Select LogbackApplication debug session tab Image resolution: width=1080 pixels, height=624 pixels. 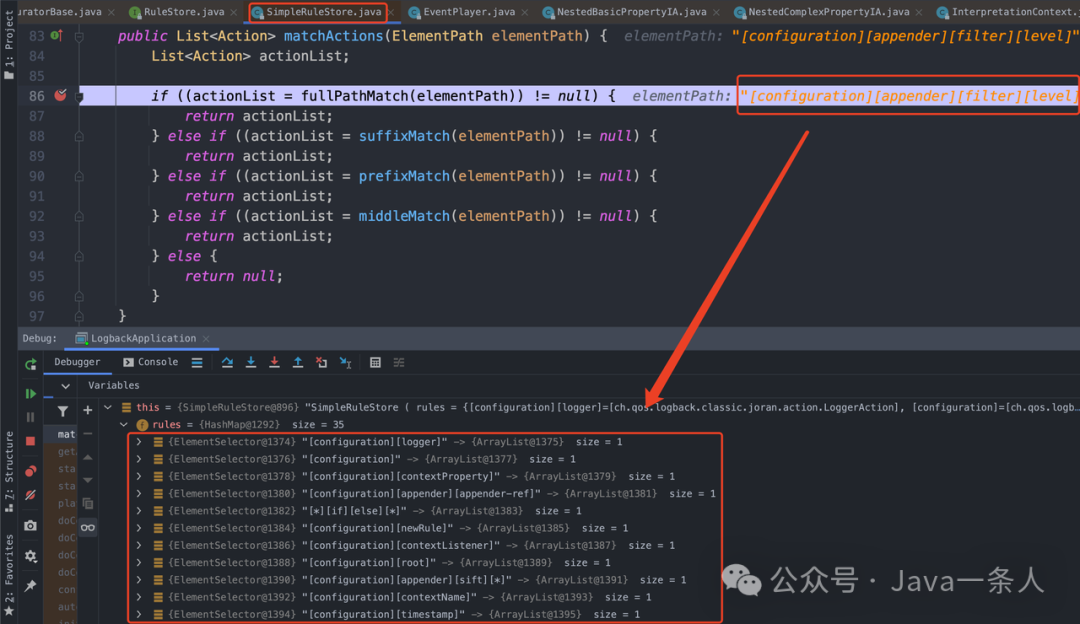click(x=143, y=338)
